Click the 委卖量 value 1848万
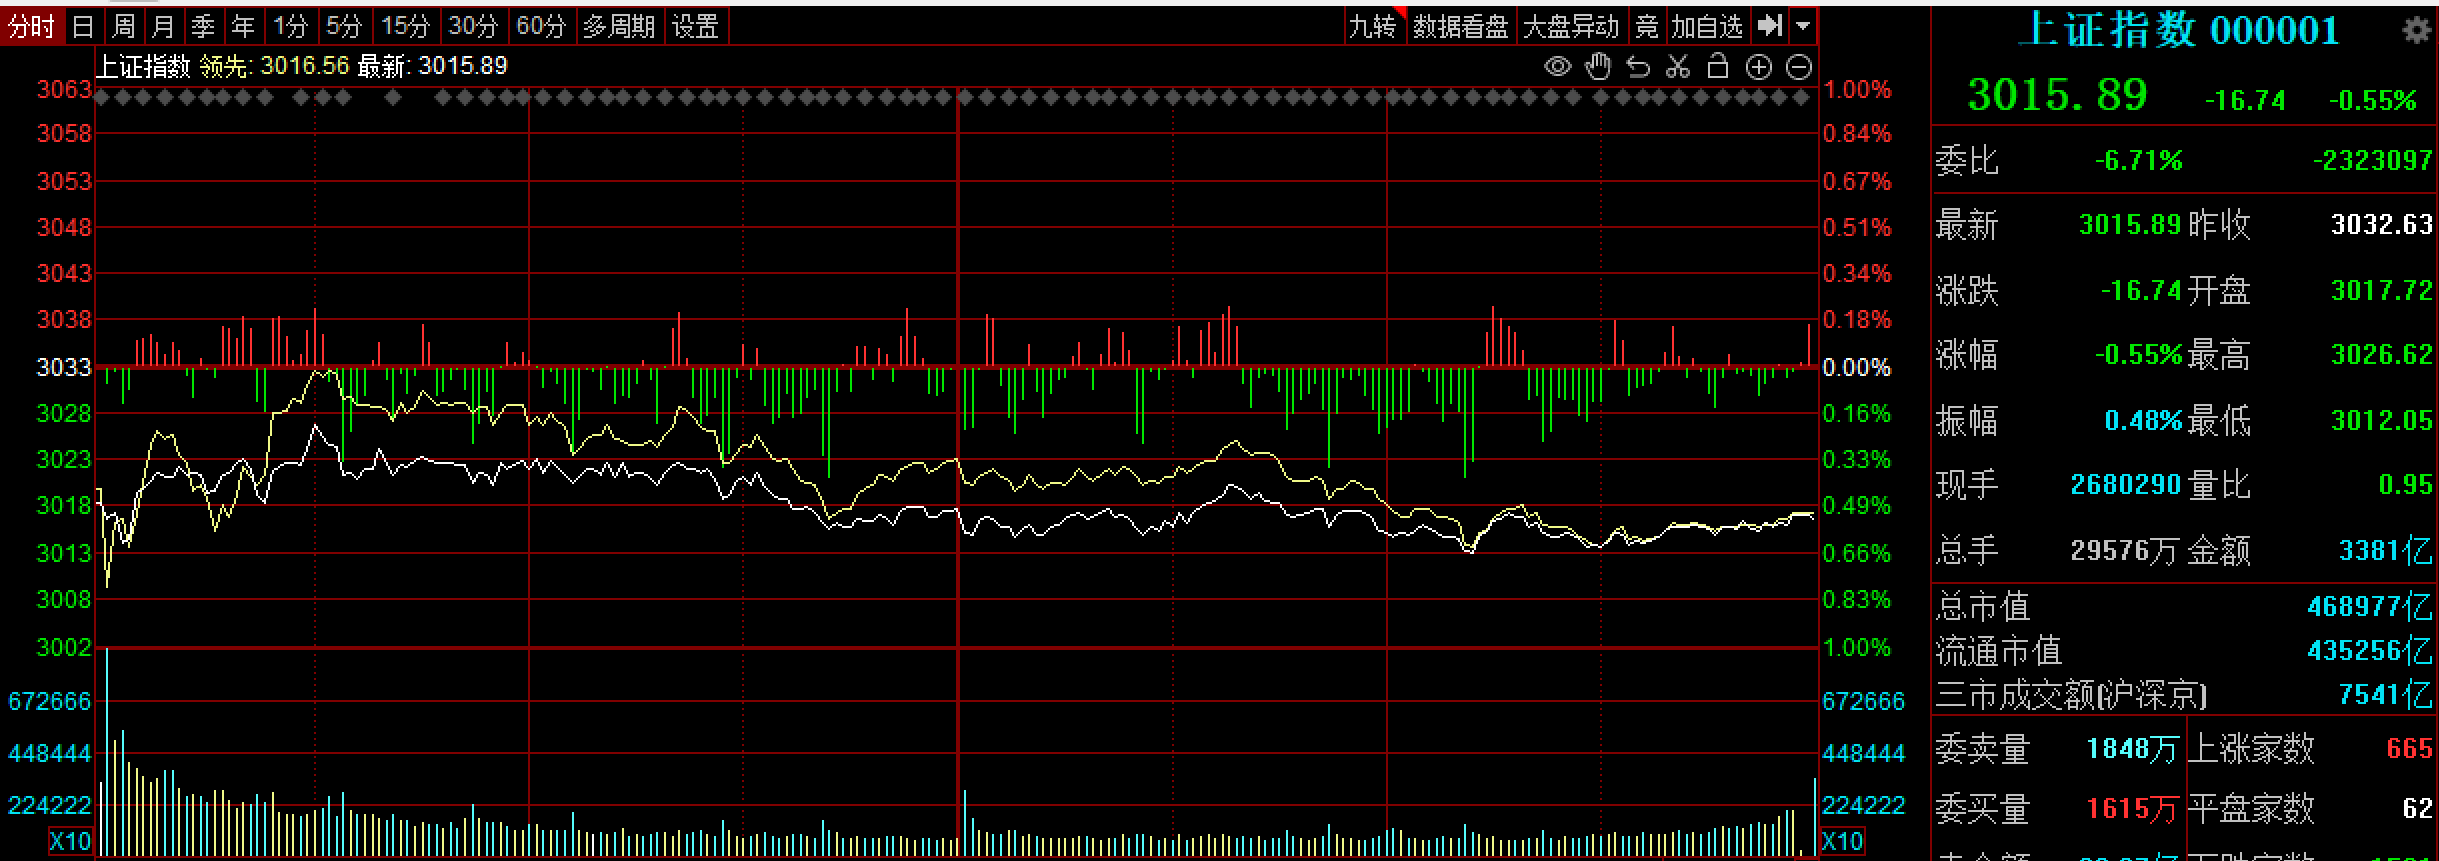 [2132, 748]
